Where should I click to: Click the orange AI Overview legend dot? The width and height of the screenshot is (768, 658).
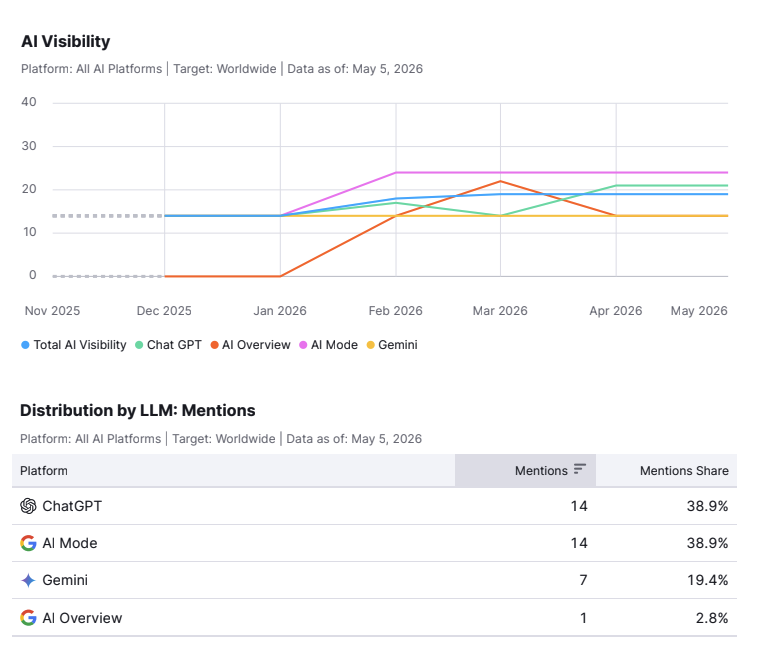pyautogui.click(x=214, y=345)
